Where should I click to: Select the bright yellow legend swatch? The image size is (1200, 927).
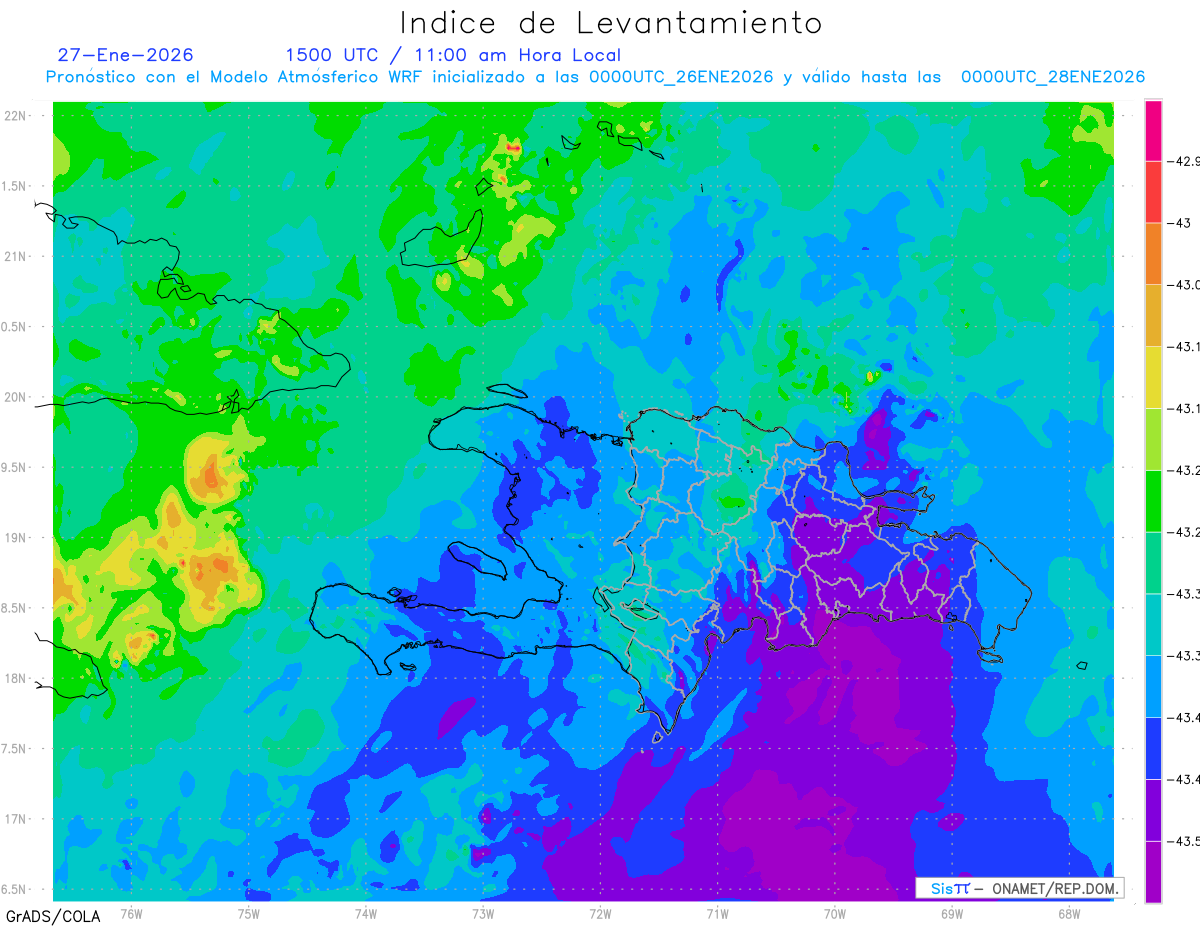coord(1153,377)
